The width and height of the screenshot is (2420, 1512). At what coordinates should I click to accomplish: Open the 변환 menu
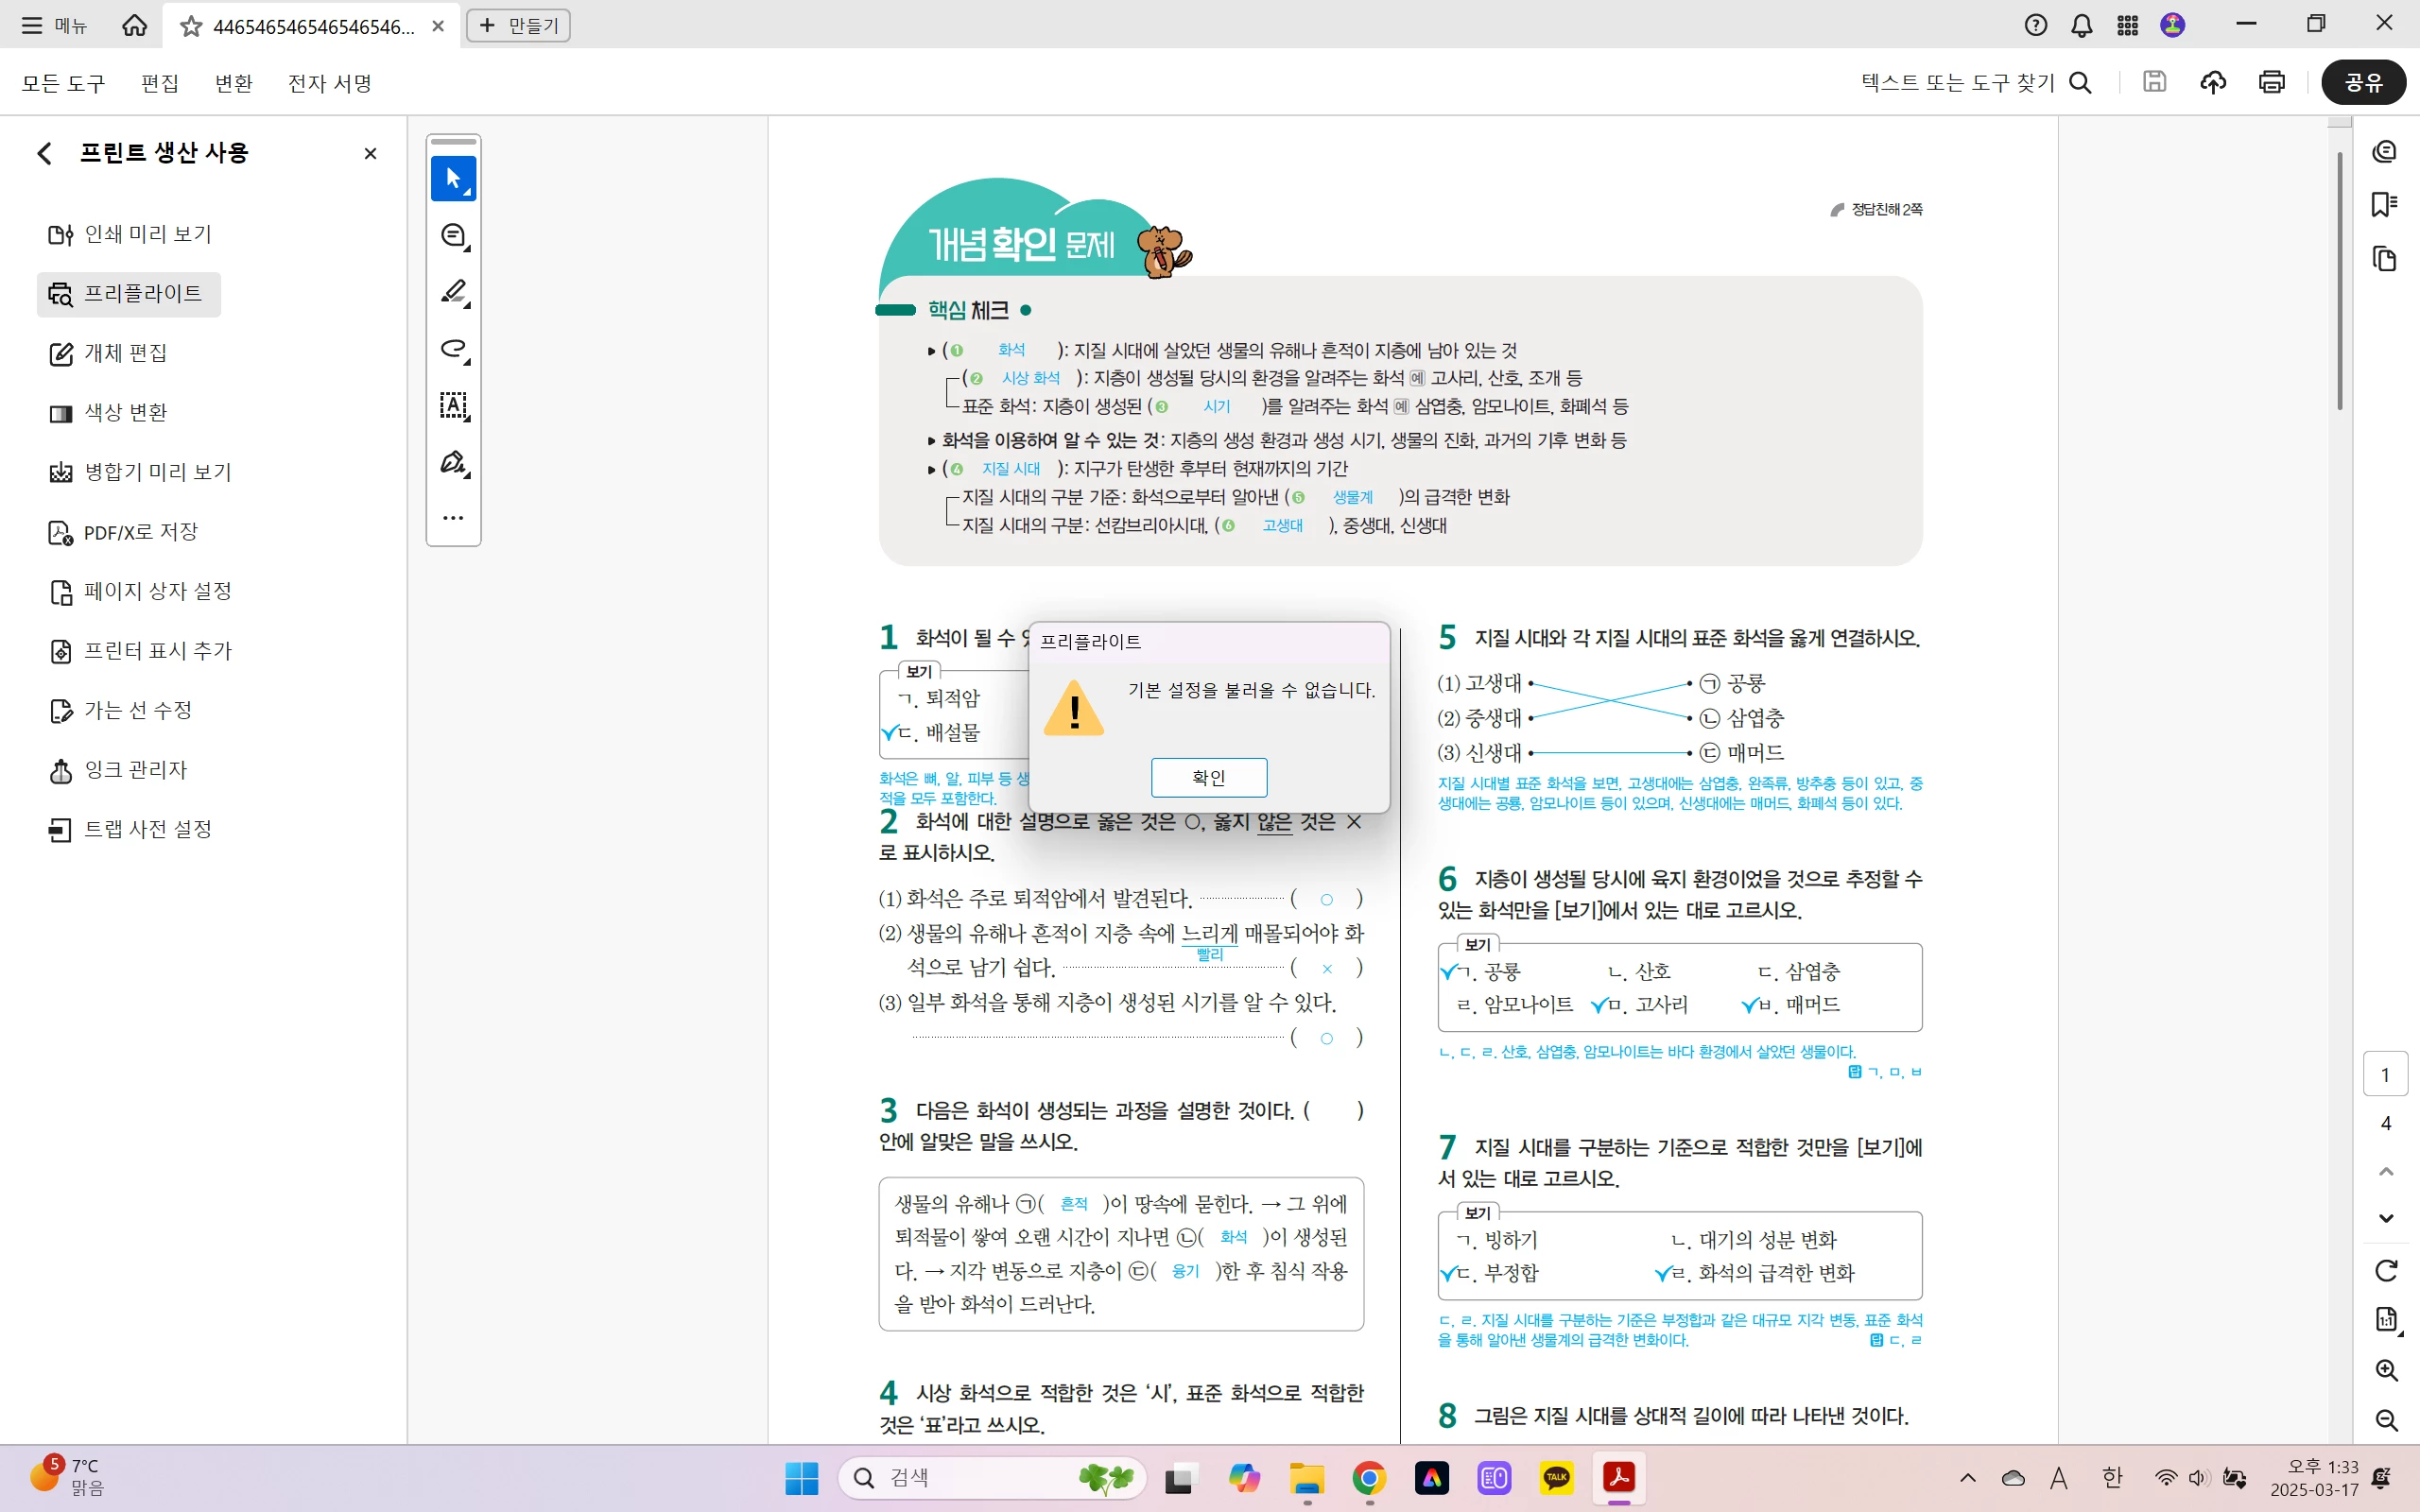click(x=233, y=83)
